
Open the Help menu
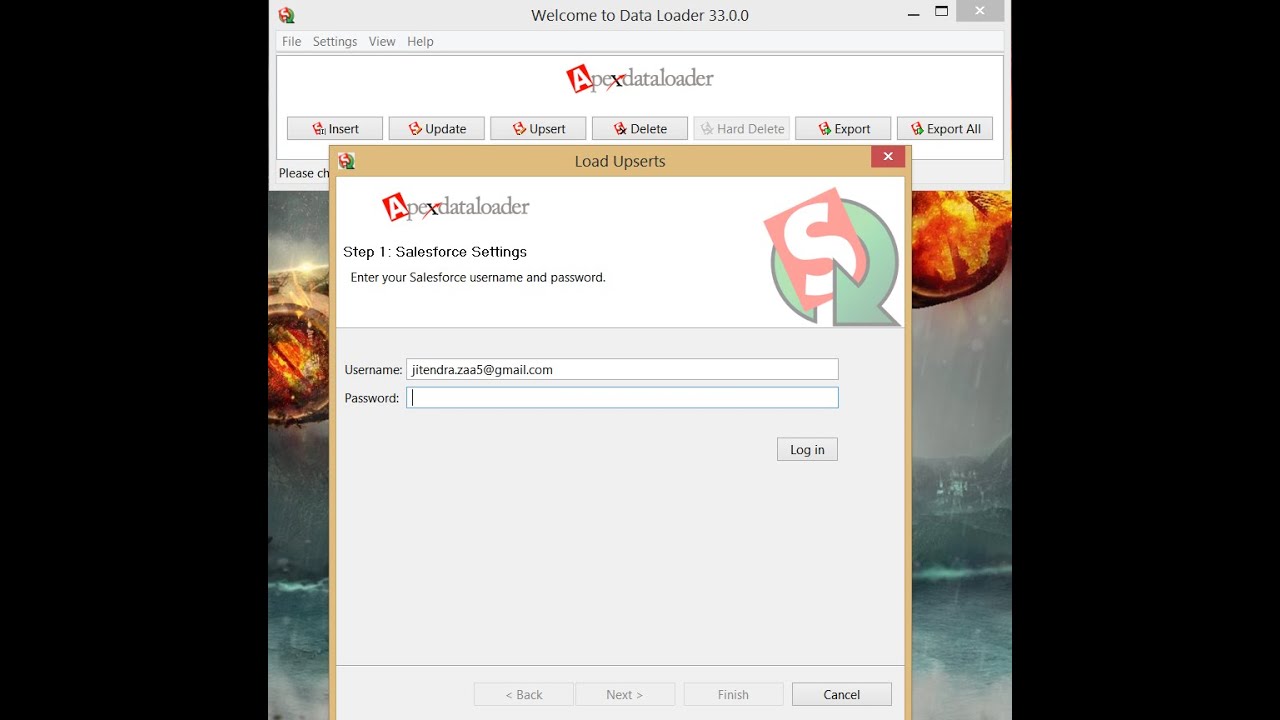coord(420,41)
